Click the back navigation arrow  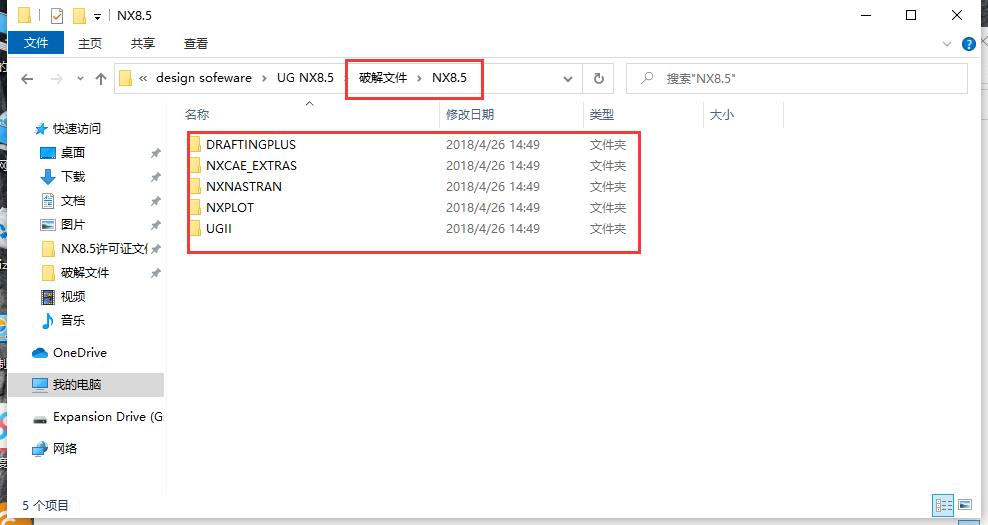tap(27, 79)
